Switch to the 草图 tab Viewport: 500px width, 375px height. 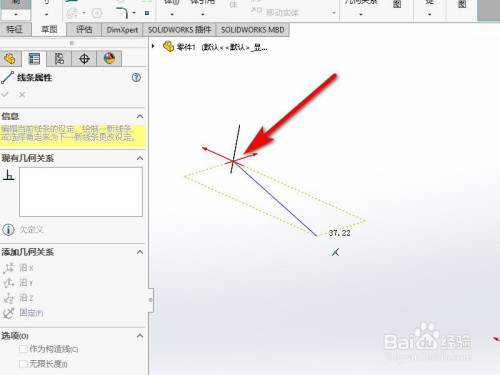(49, 30)
